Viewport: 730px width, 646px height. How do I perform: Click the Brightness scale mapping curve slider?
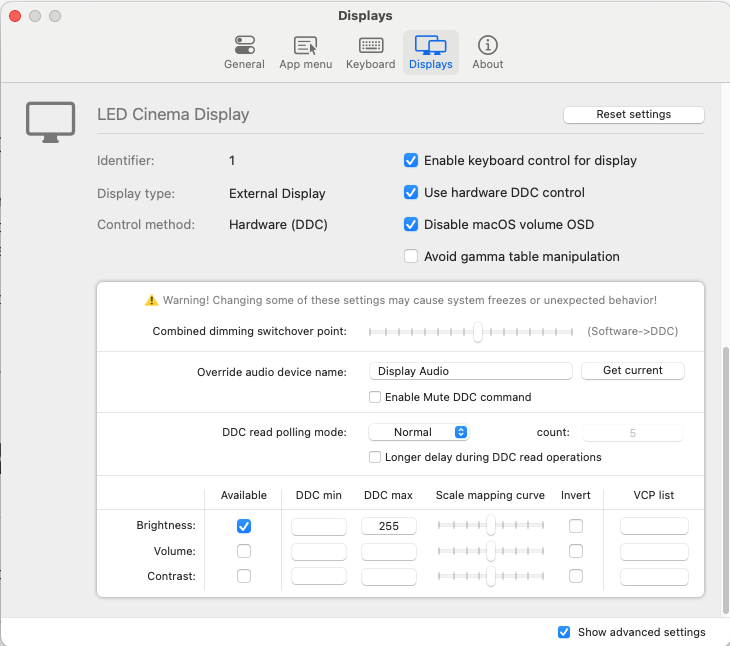[x=491, y=525]
